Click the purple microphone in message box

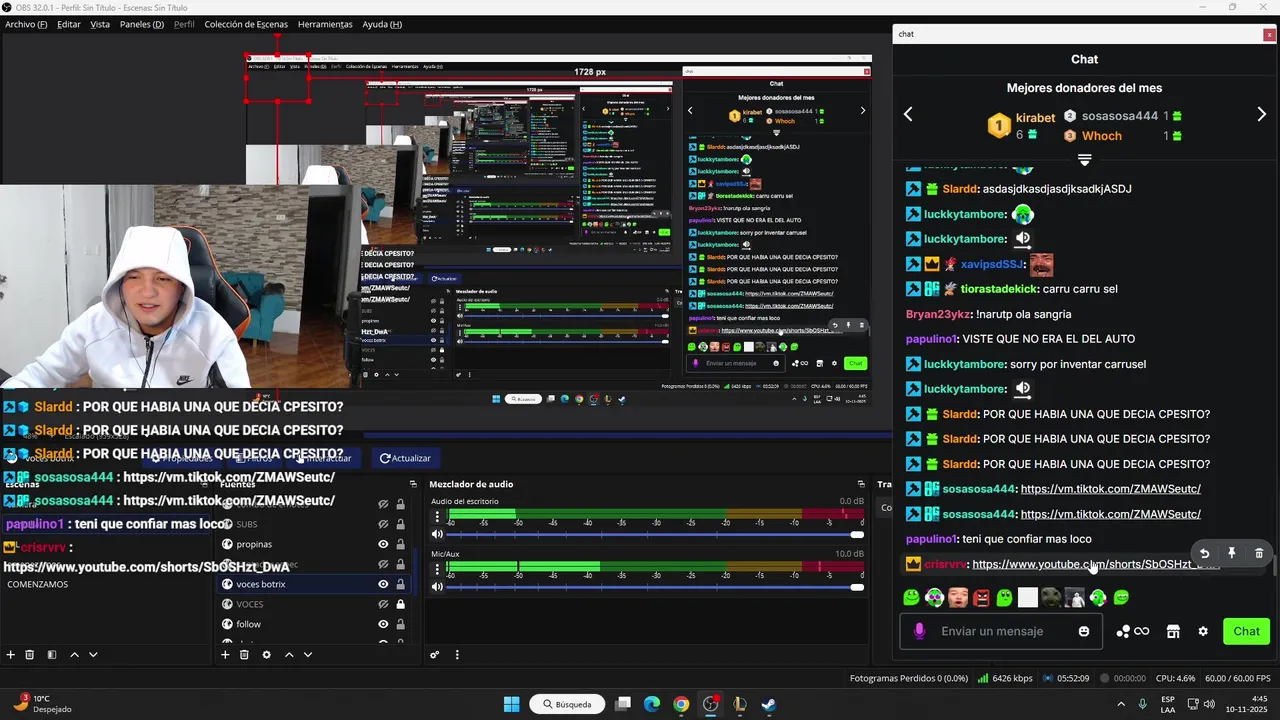point(920,631)
